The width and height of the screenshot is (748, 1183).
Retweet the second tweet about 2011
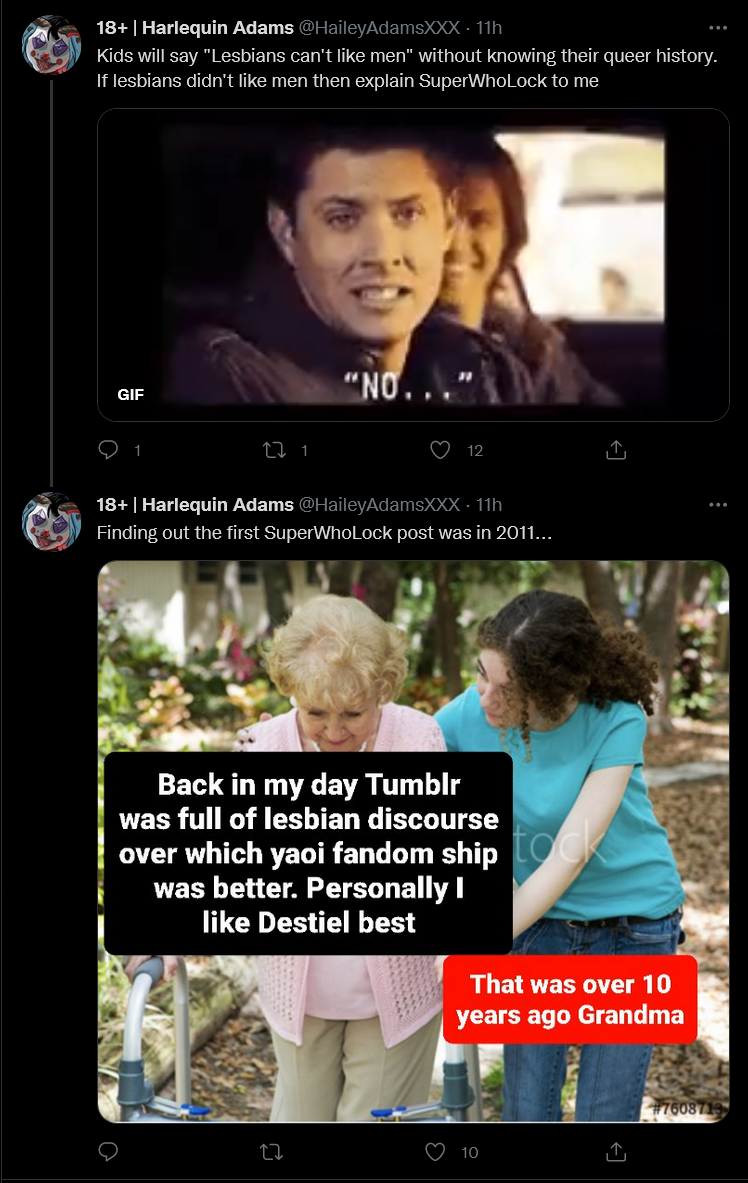tap(272, 1152)
